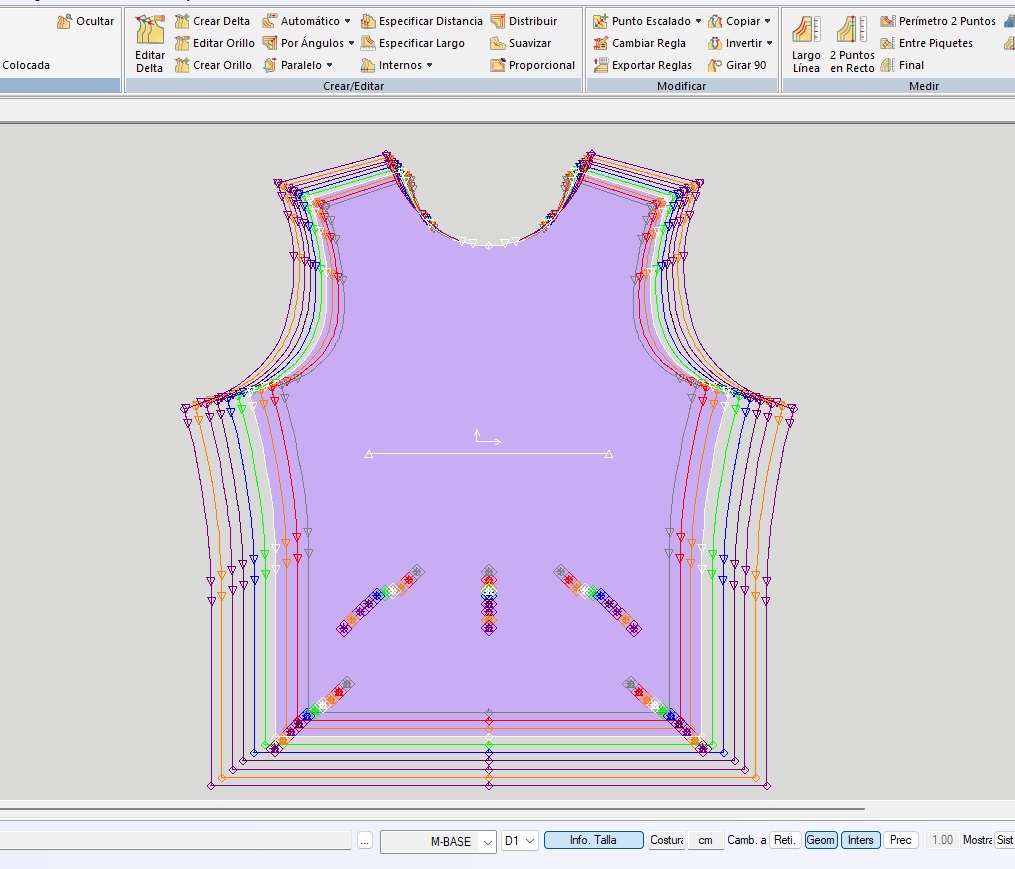
Task: Toggle the Info. Talla button
Action: click(593, 840)
